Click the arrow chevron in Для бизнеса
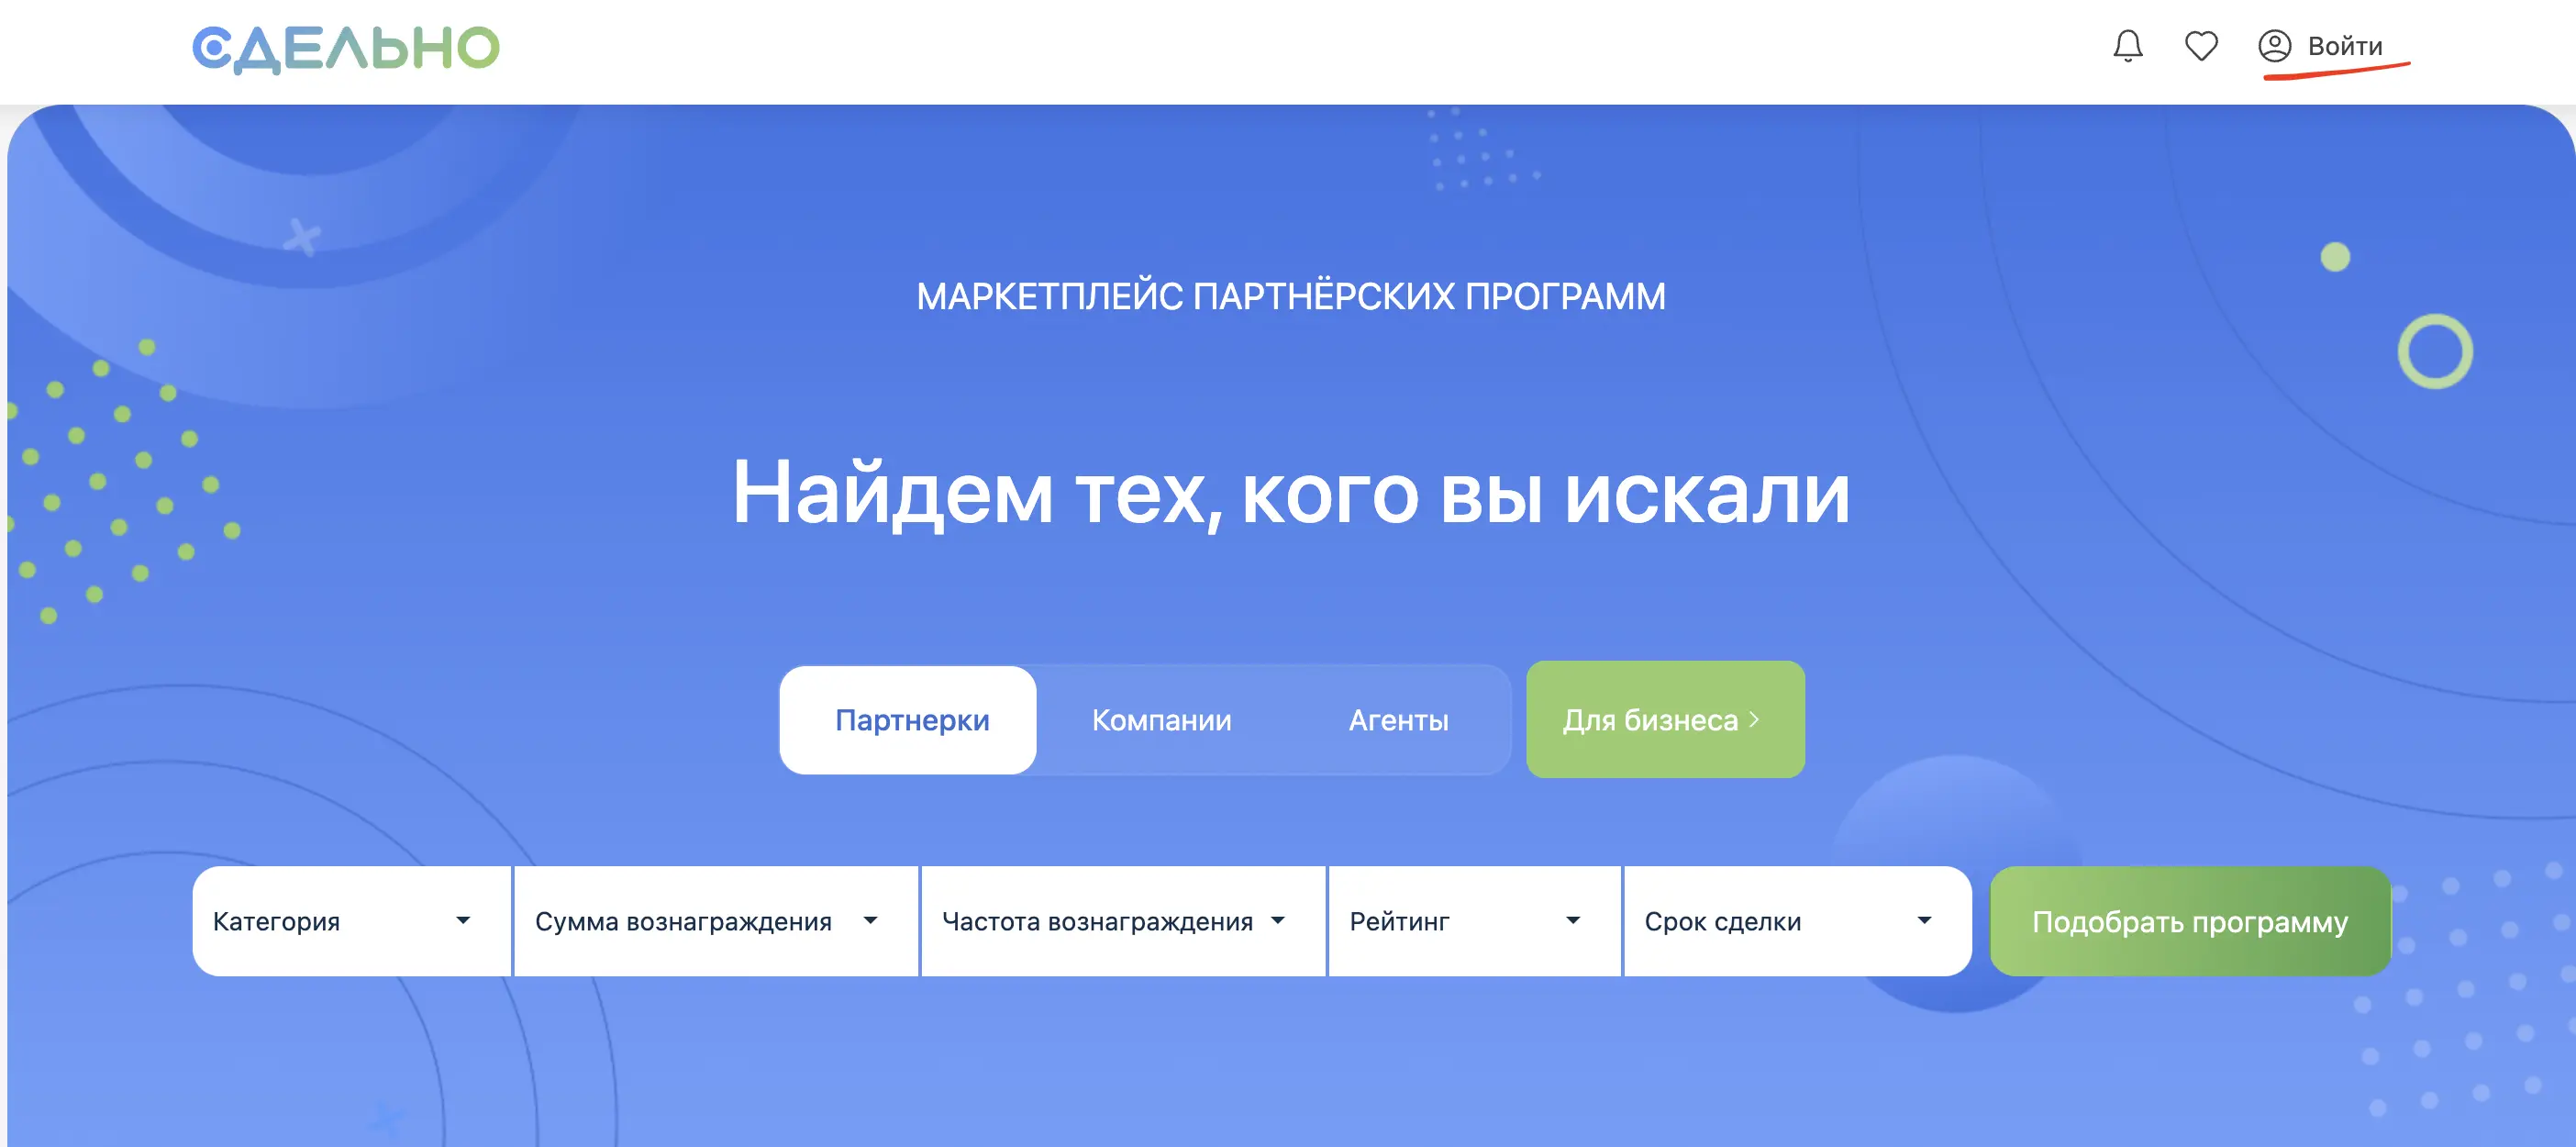Screen dimensions: 2576x1147 (1754, 719)
